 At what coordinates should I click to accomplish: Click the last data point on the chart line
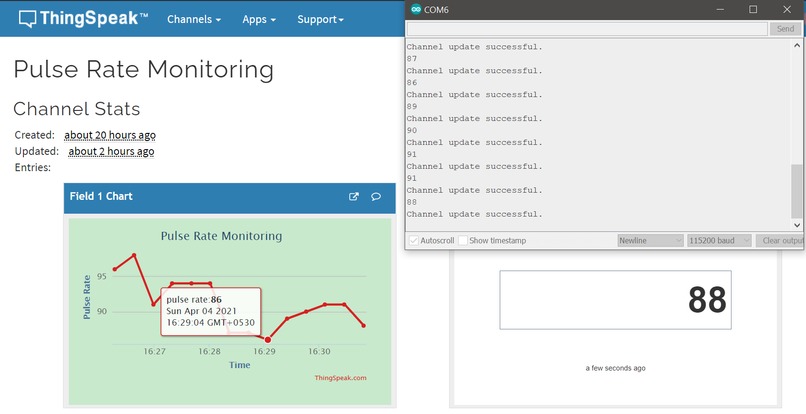click(364, 326)
